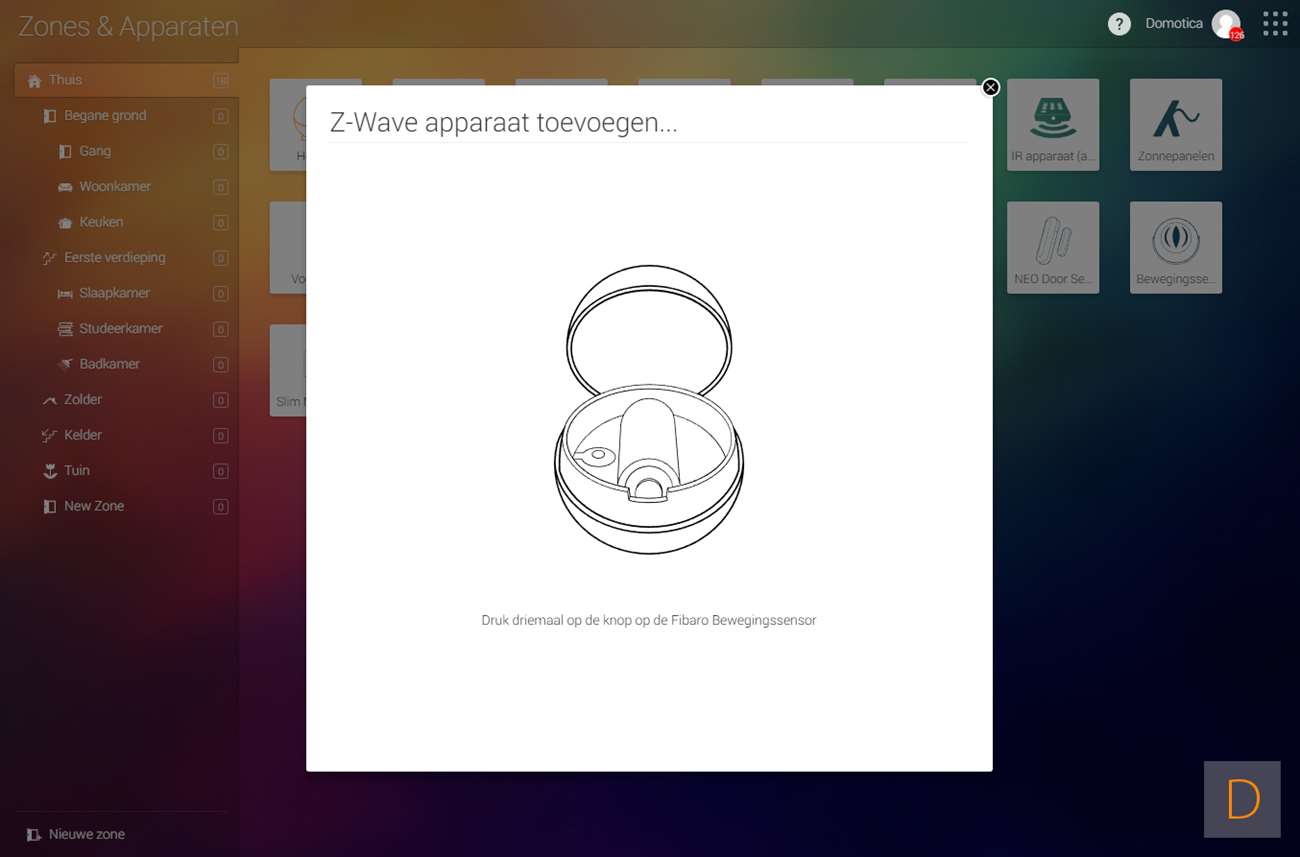
Task: Open the NEO Door Sensor device tile
Action: click(x=1053, y=248)
